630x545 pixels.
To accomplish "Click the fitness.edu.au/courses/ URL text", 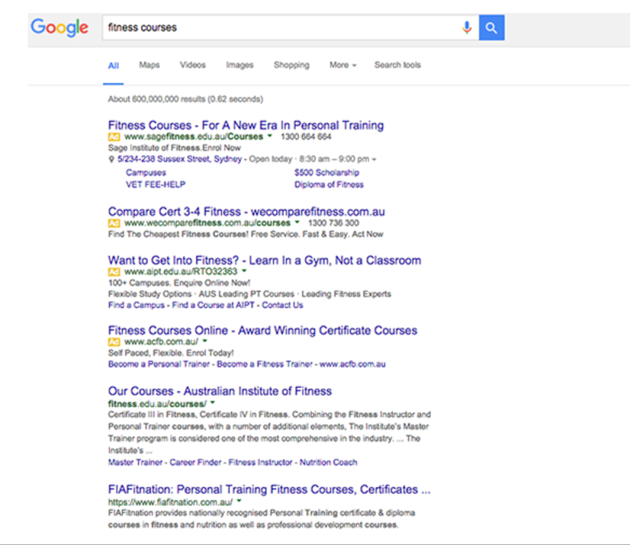I will 157,404.
